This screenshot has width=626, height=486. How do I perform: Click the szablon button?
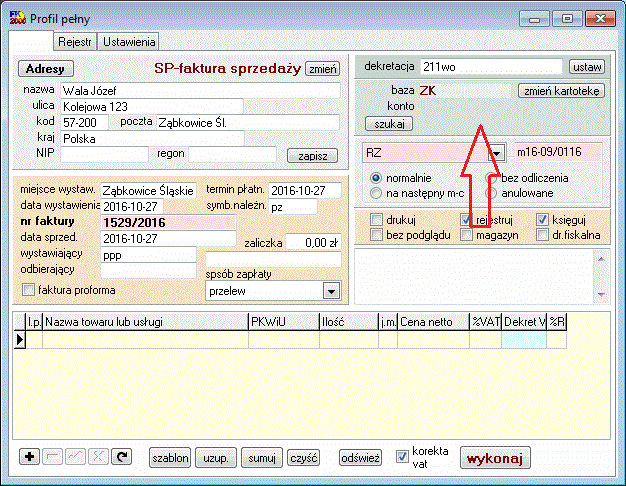pyautogui.click(x=170, y=458)
